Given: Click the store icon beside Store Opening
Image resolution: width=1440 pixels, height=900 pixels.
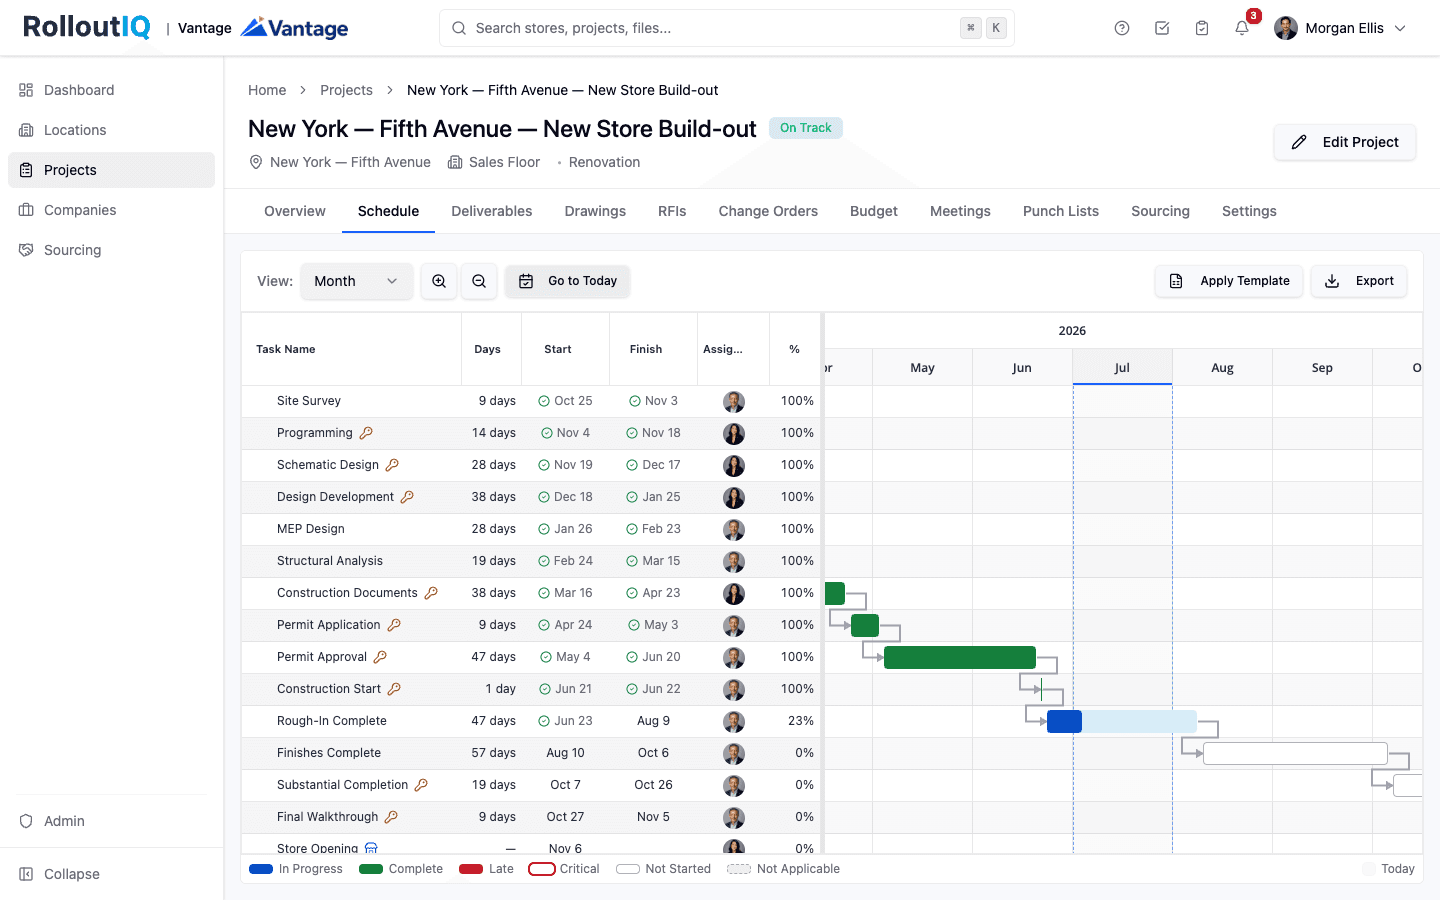Looking at the screenshot, I should 371,848.
